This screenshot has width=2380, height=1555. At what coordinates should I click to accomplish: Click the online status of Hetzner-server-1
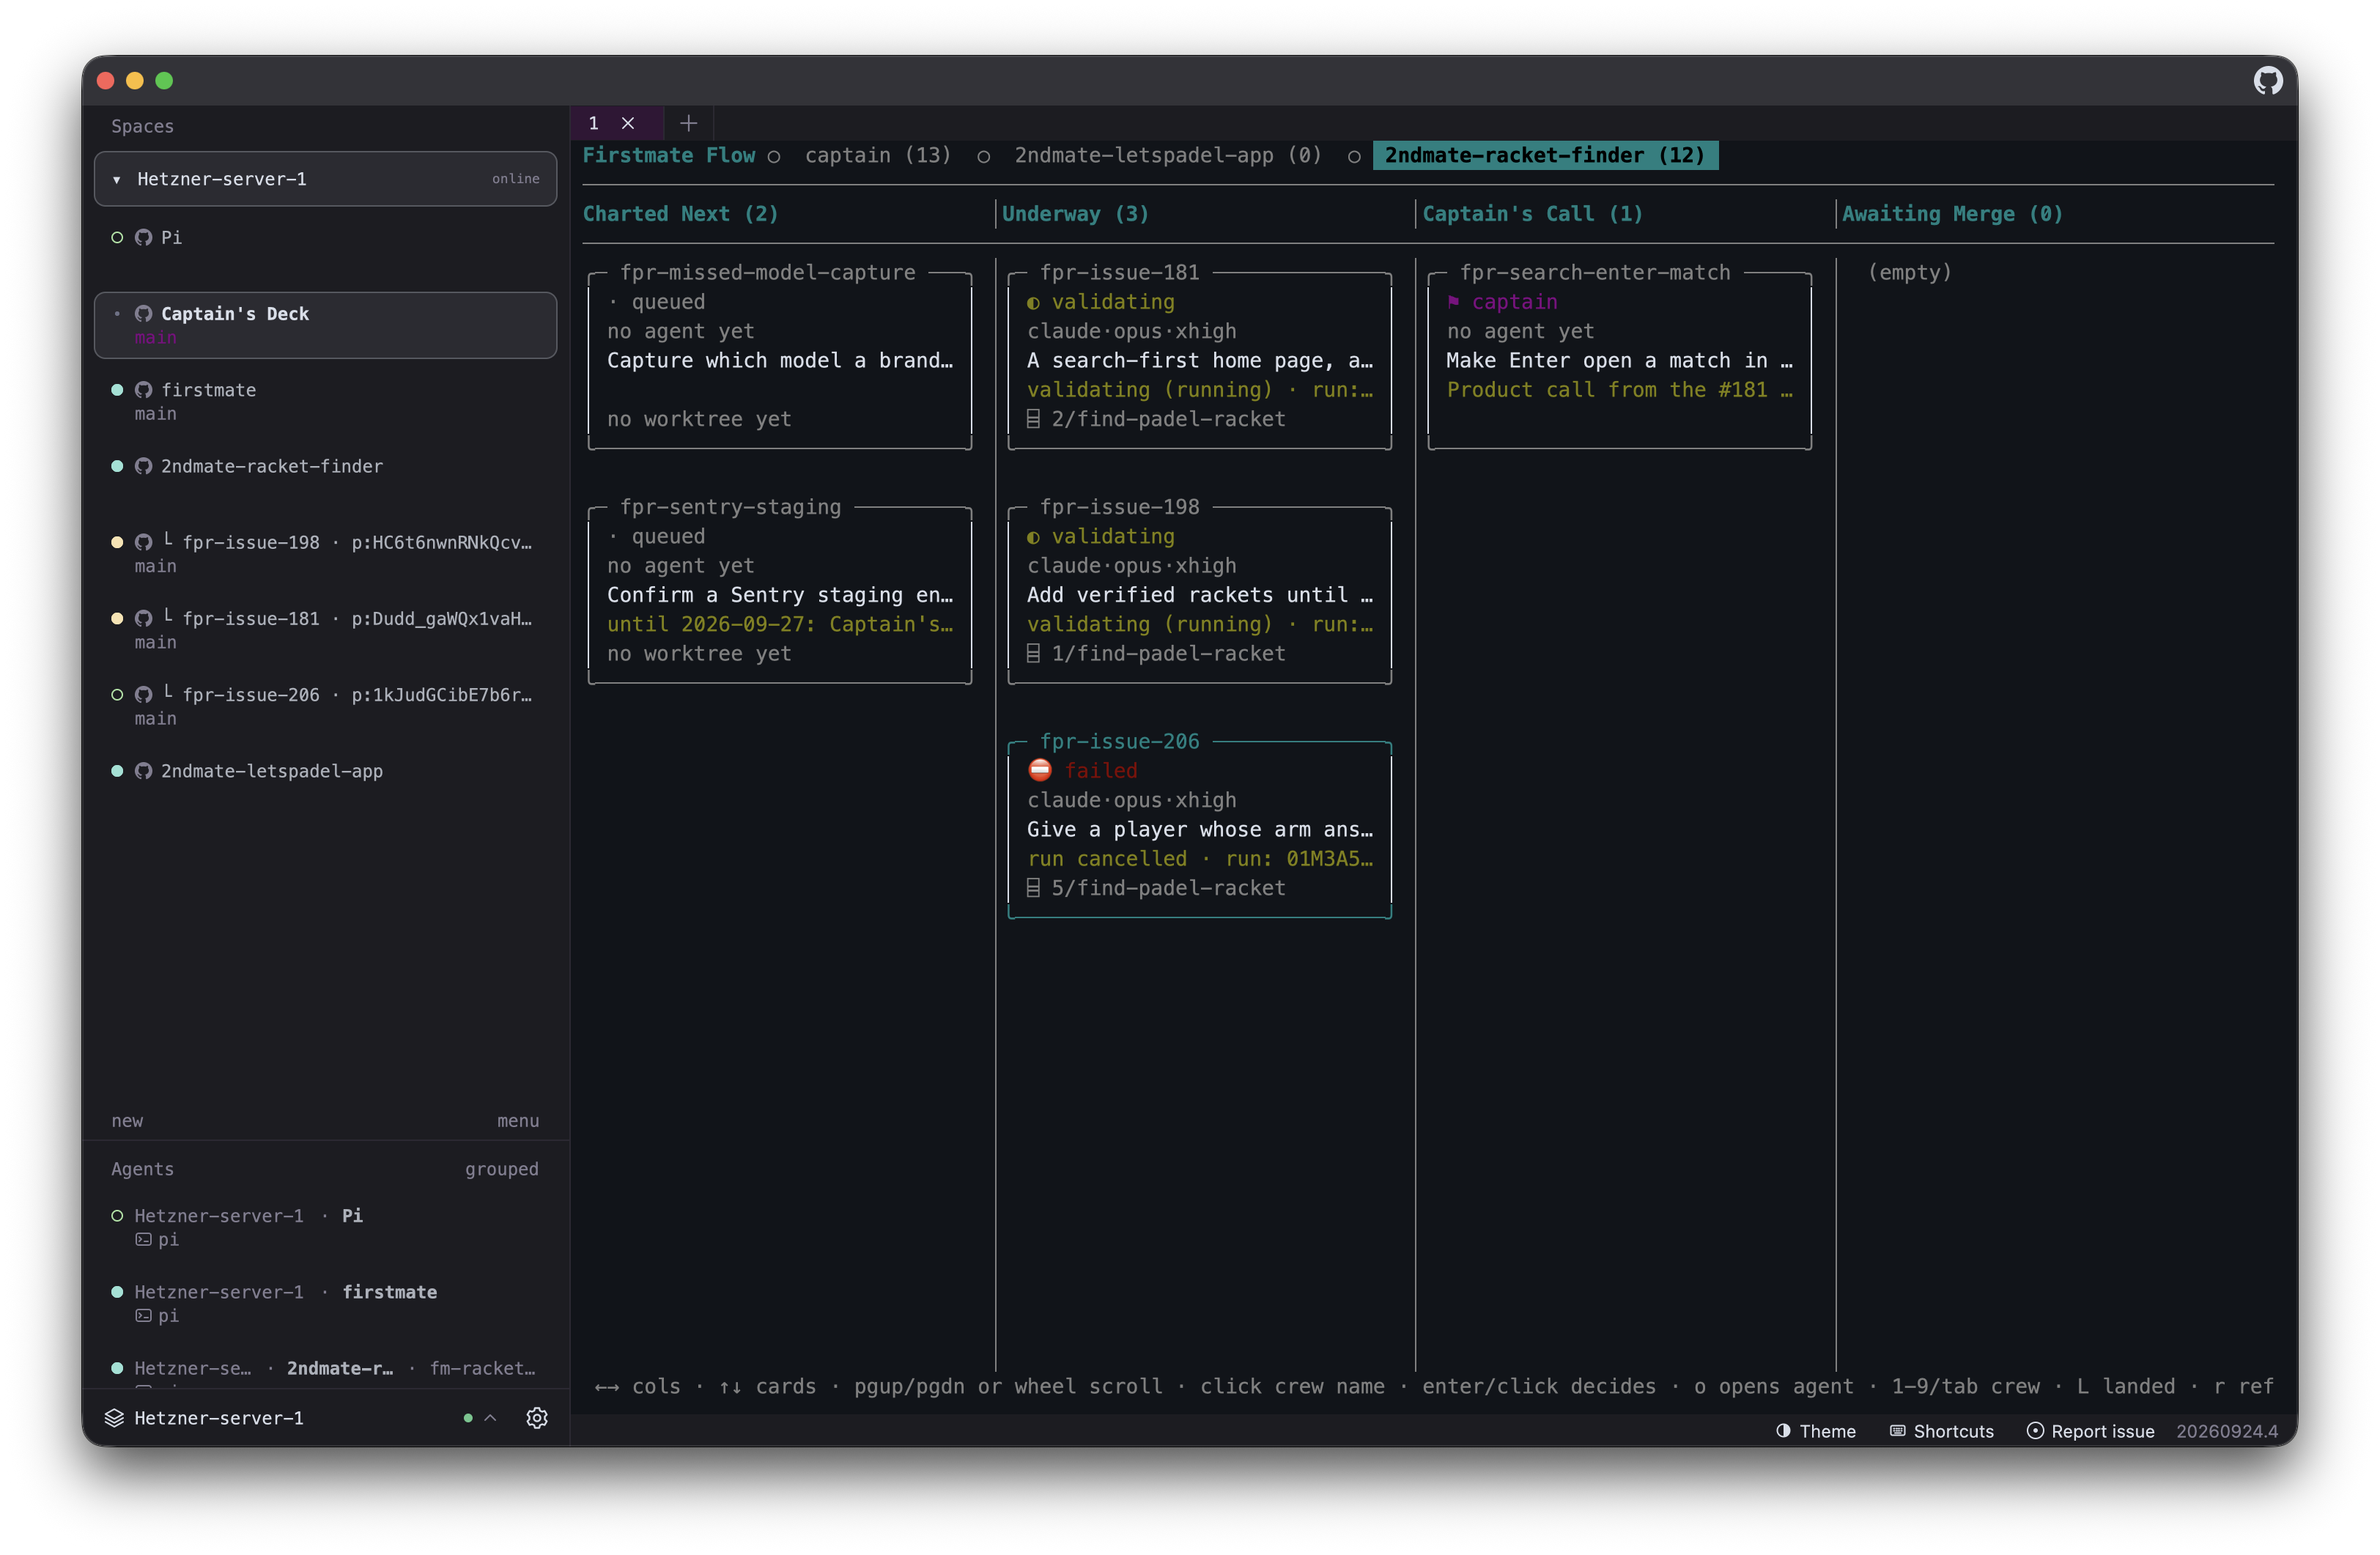[x=515, y=179]
